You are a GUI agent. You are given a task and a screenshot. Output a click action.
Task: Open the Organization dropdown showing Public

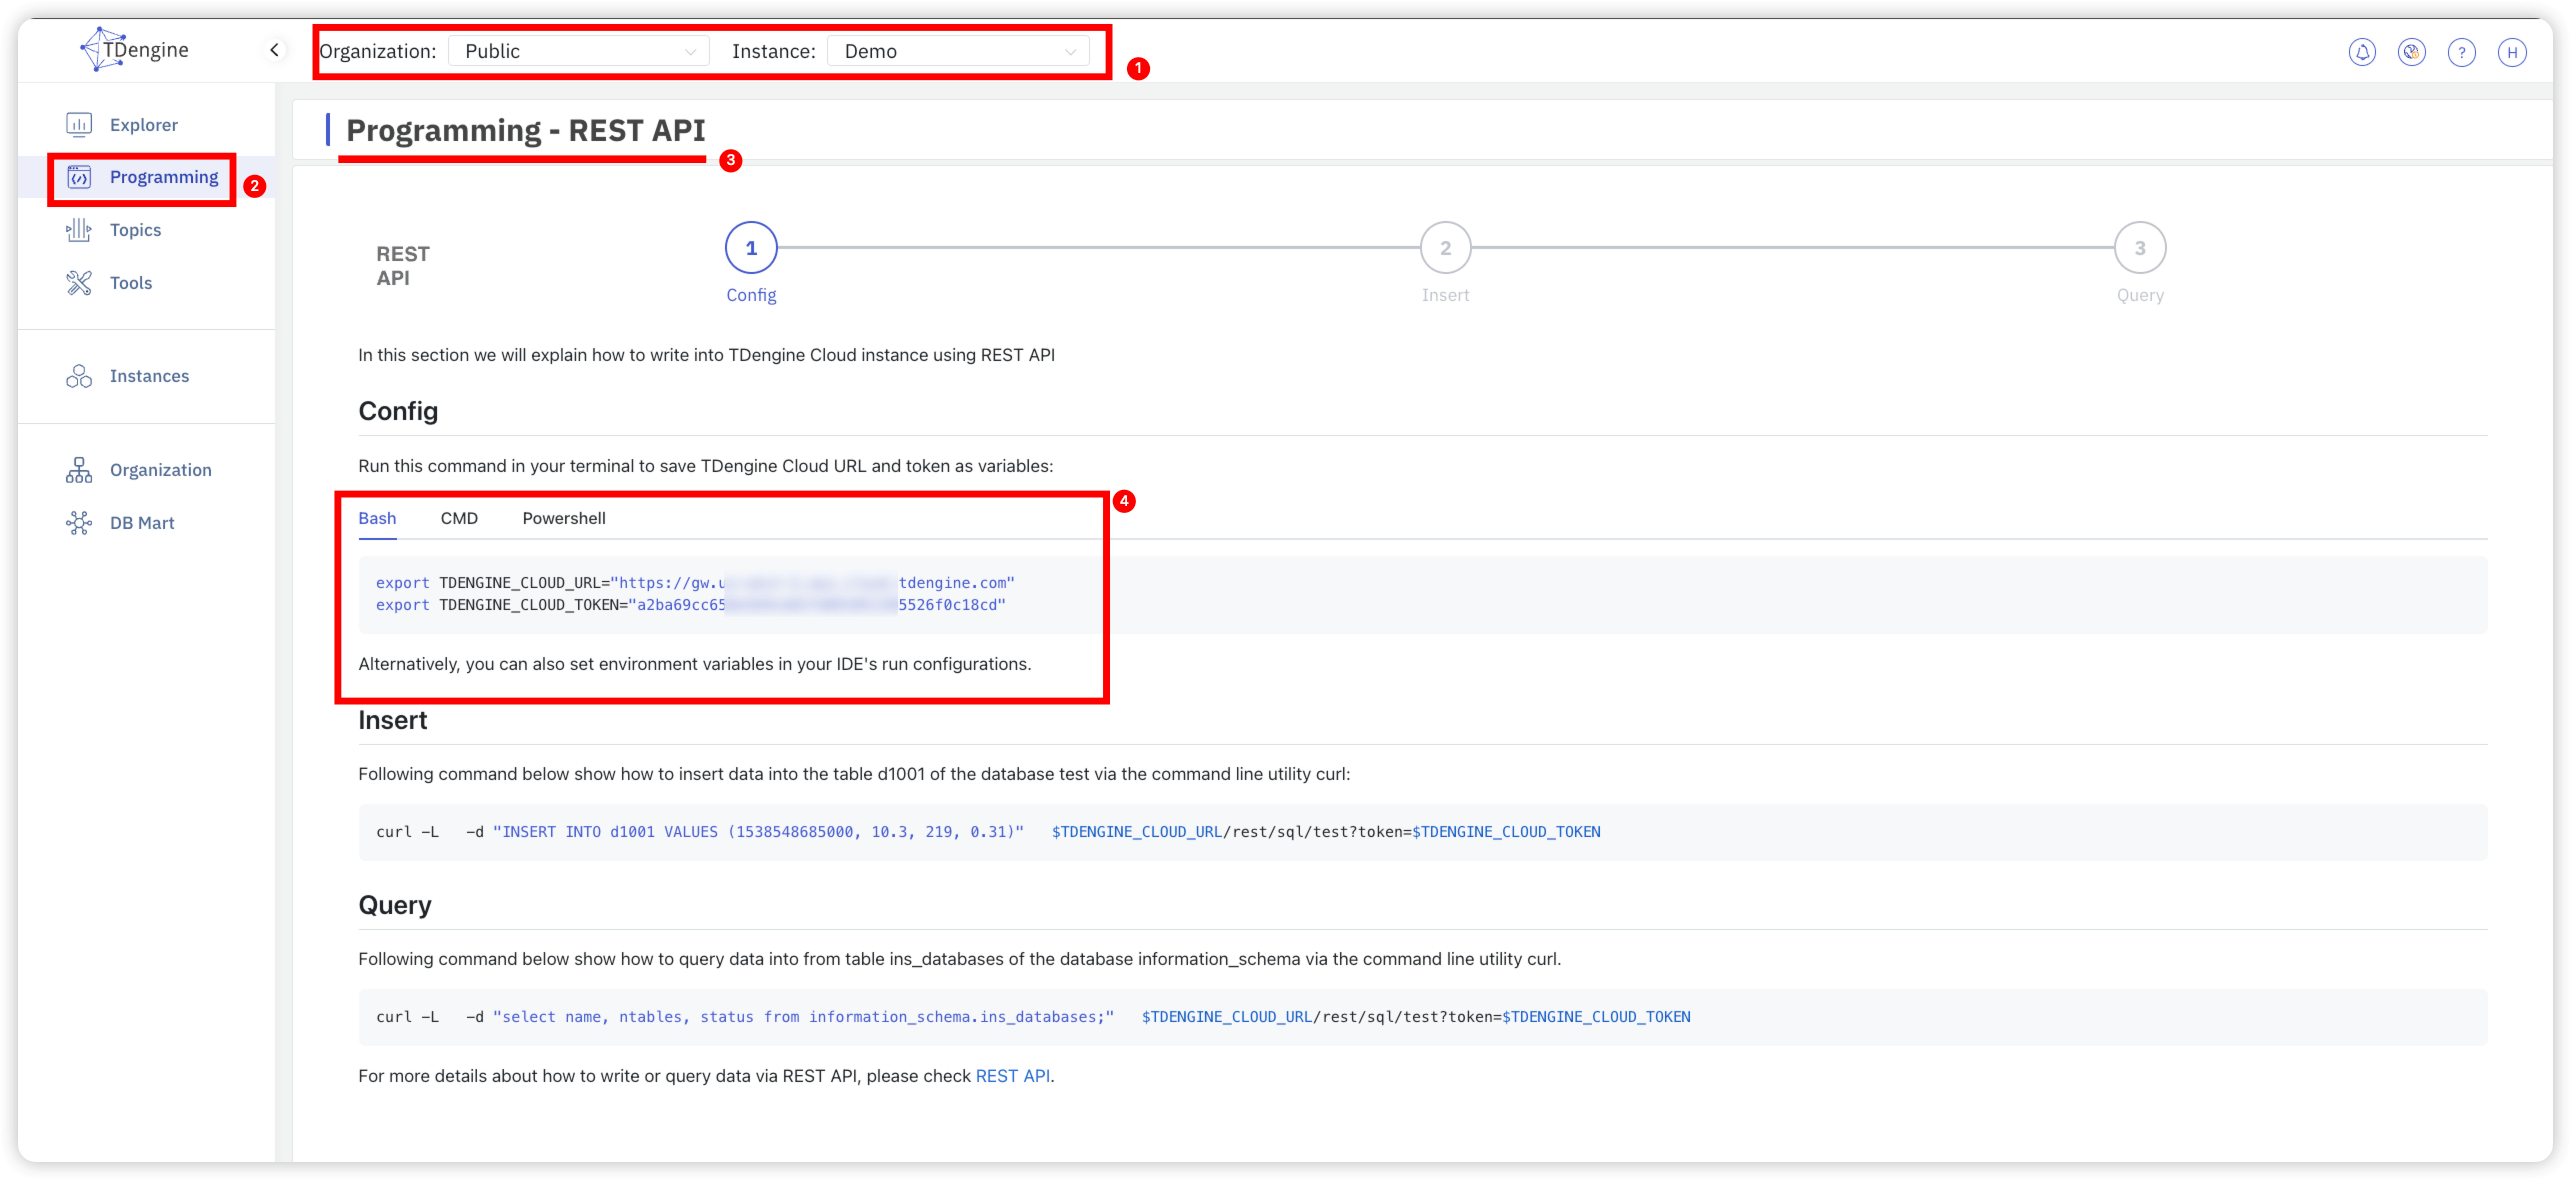[578, 50]
